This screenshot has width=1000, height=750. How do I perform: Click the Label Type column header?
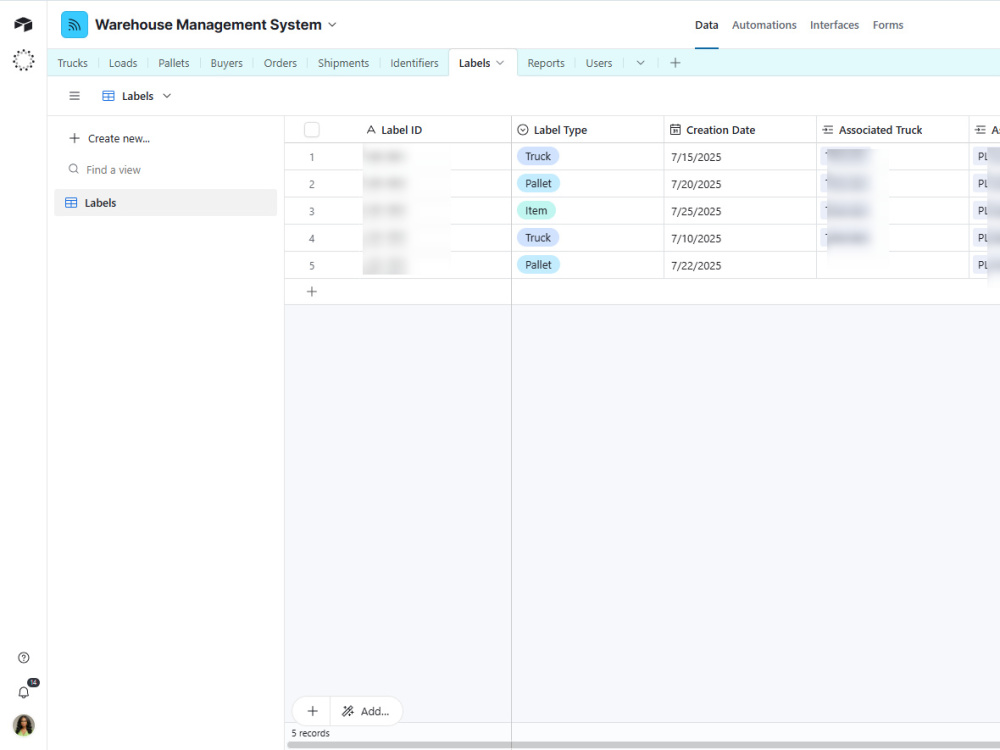coord(587,130)
